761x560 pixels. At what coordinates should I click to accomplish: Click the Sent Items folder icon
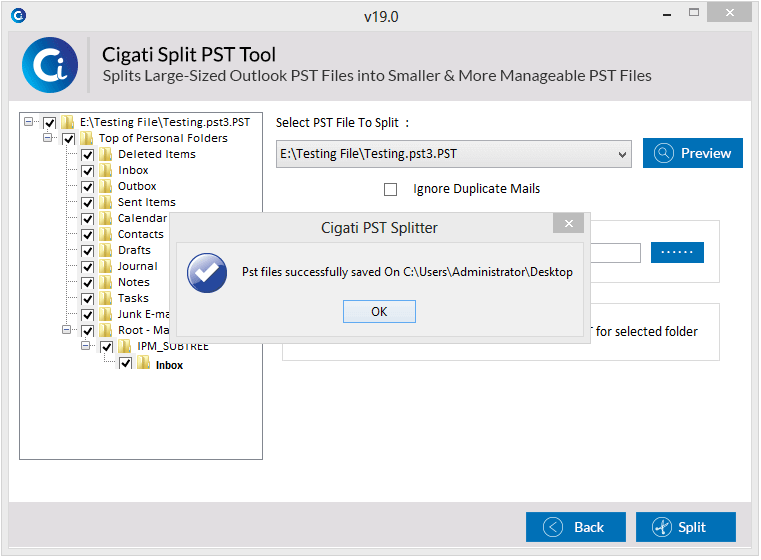pyautogui.click(x=105, y=202)
